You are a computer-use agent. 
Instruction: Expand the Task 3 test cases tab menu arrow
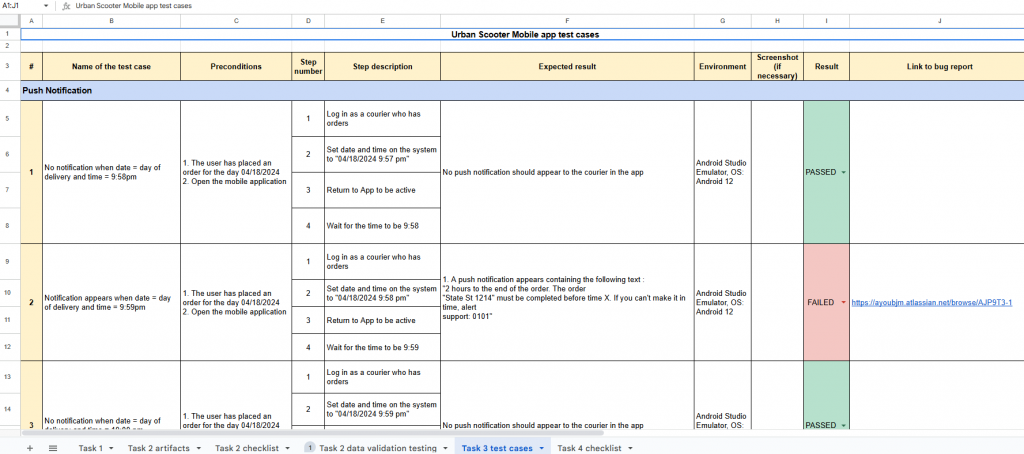pyautogui.click(x=541, y=449)
